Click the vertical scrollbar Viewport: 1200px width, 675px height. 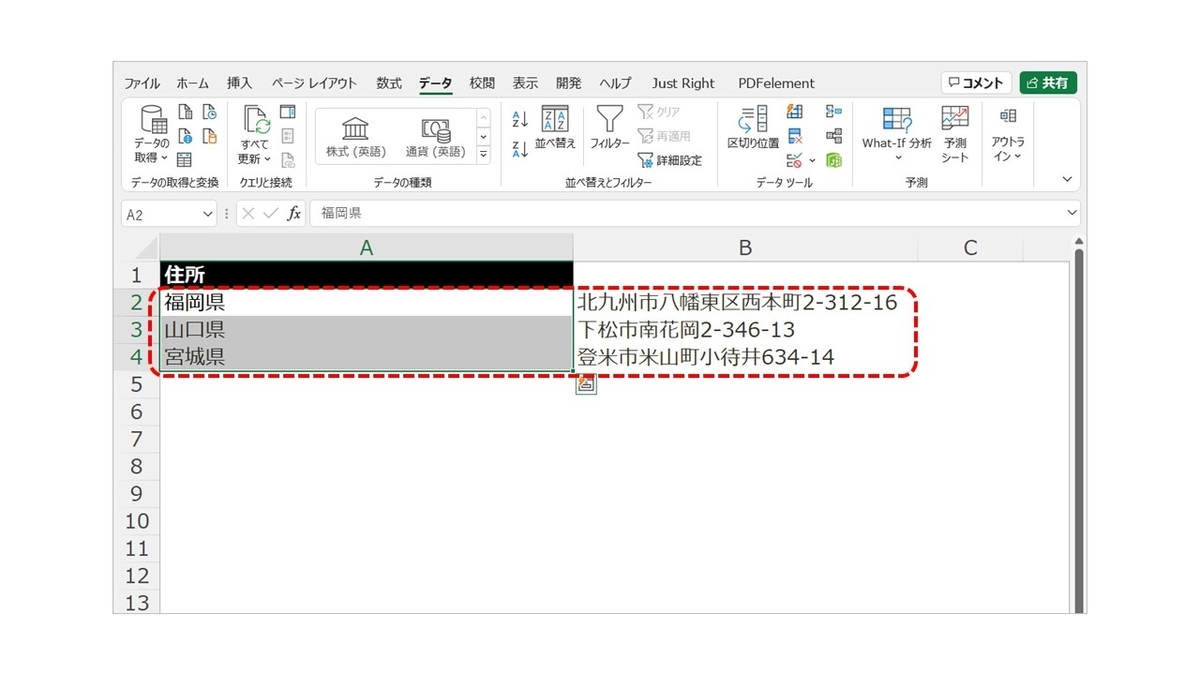(1078, 430)
